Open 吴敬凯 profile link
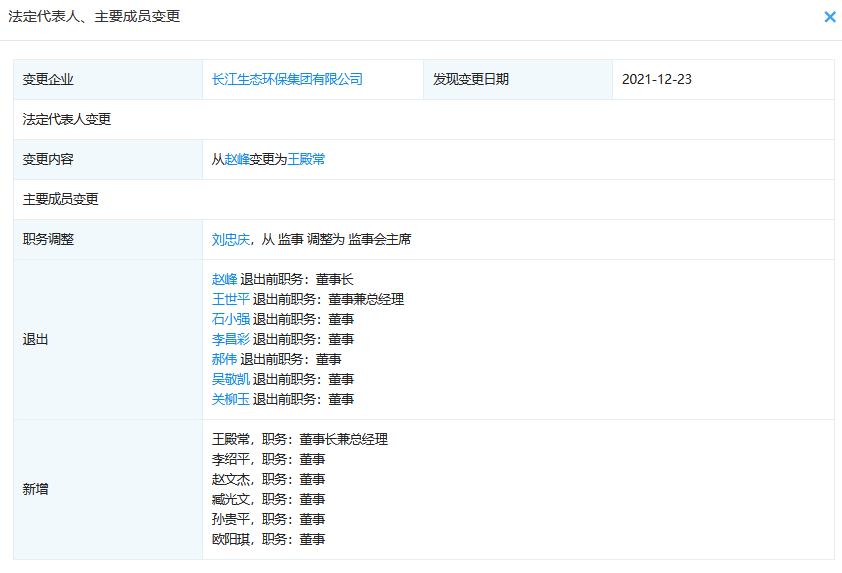Image resolution: width=842 pixels, height=573 pixels. pos(231,379)
